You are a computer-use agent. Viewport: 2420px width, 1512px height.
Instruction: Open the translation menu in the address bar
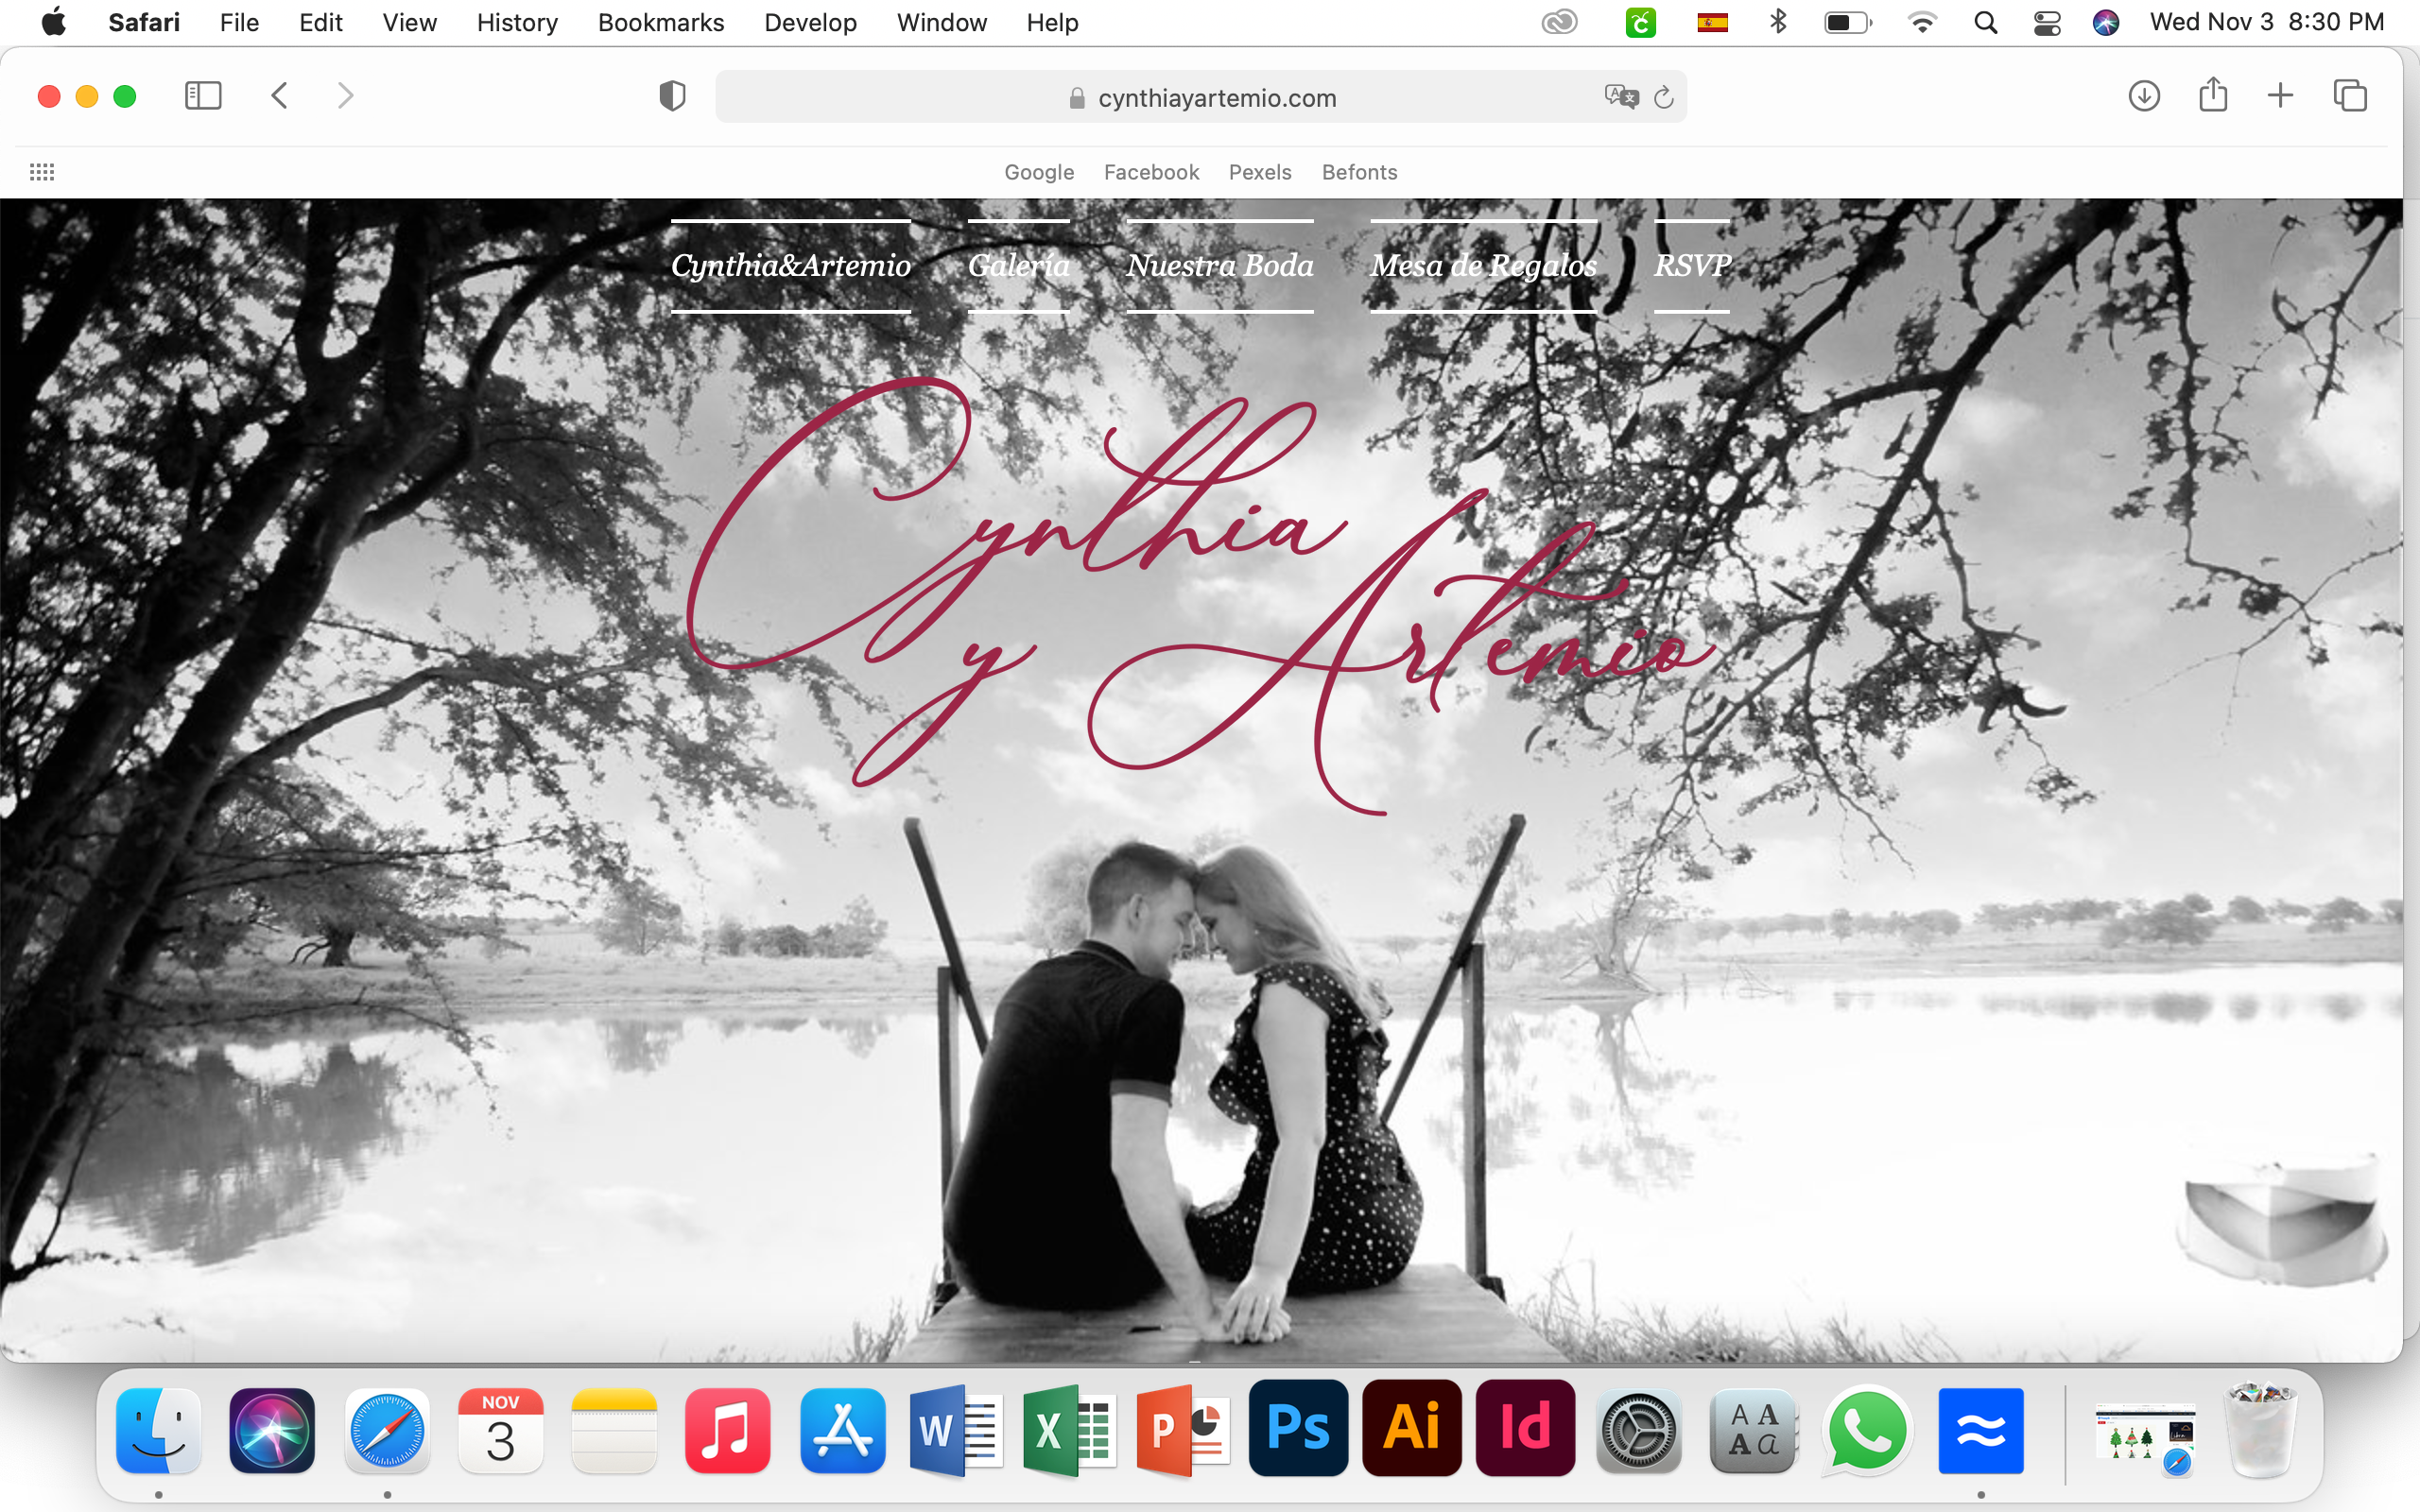[1620, 97]
